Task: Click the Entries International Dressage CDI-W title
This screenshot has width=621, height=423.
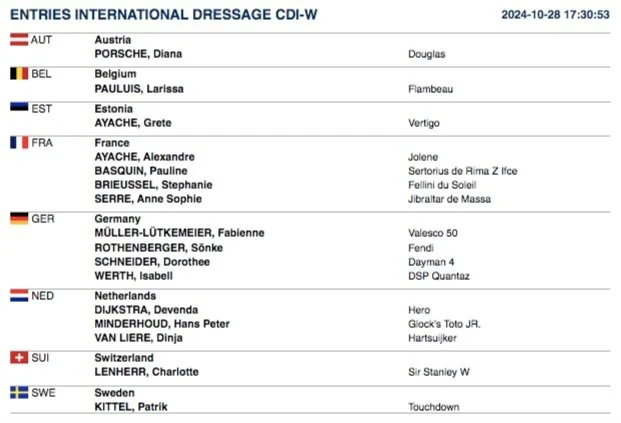Action: 164,15
